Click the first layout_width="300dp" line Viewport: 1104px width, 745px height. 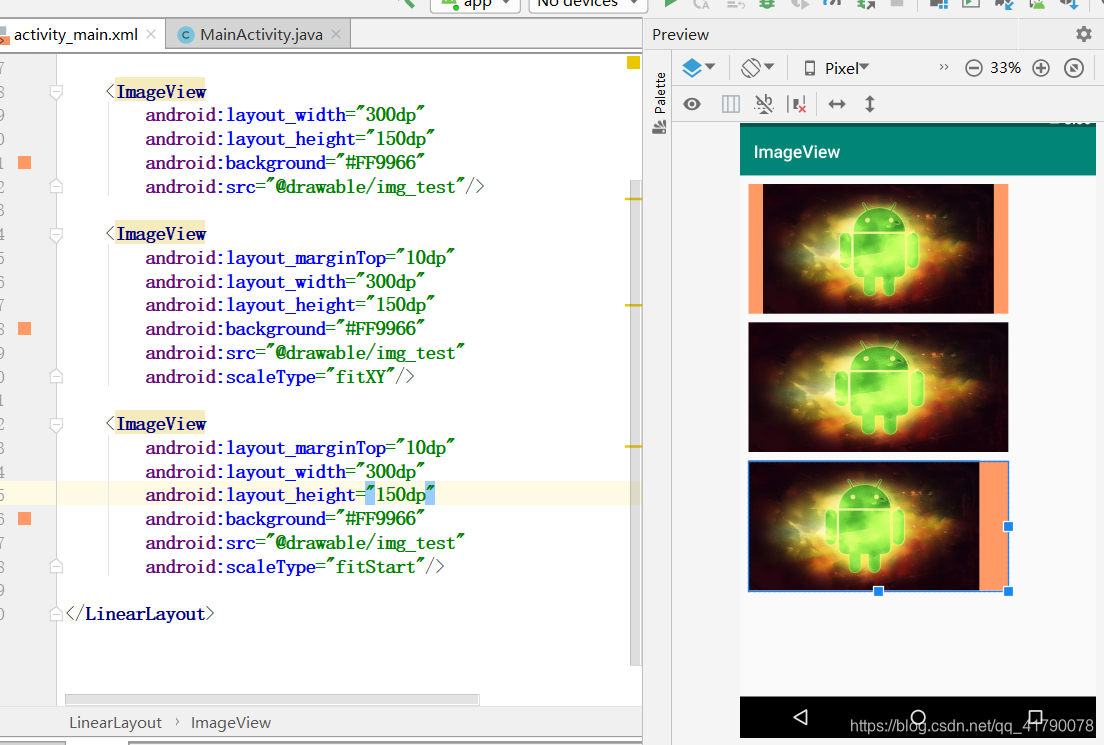284,115
